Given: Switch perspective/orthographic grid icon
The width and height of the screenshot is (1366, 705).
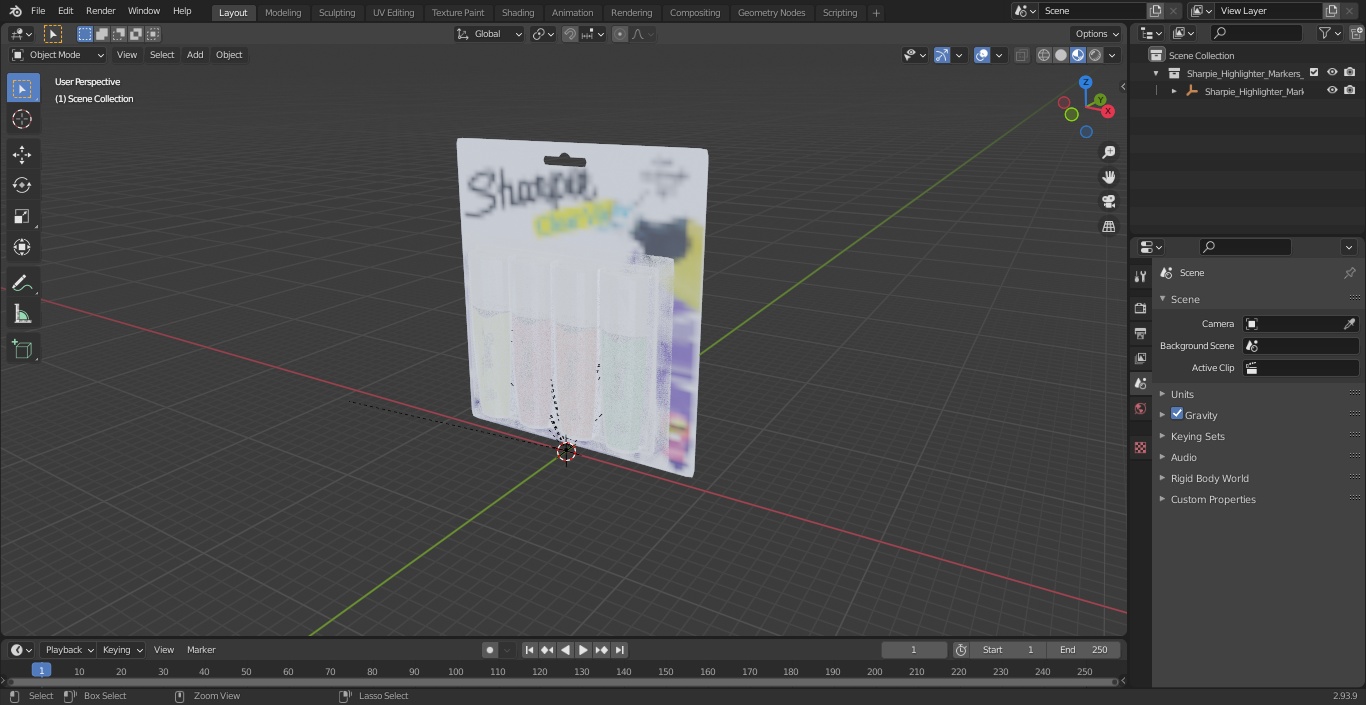Looking at the screenshot, I should [x=1108, y=227].
